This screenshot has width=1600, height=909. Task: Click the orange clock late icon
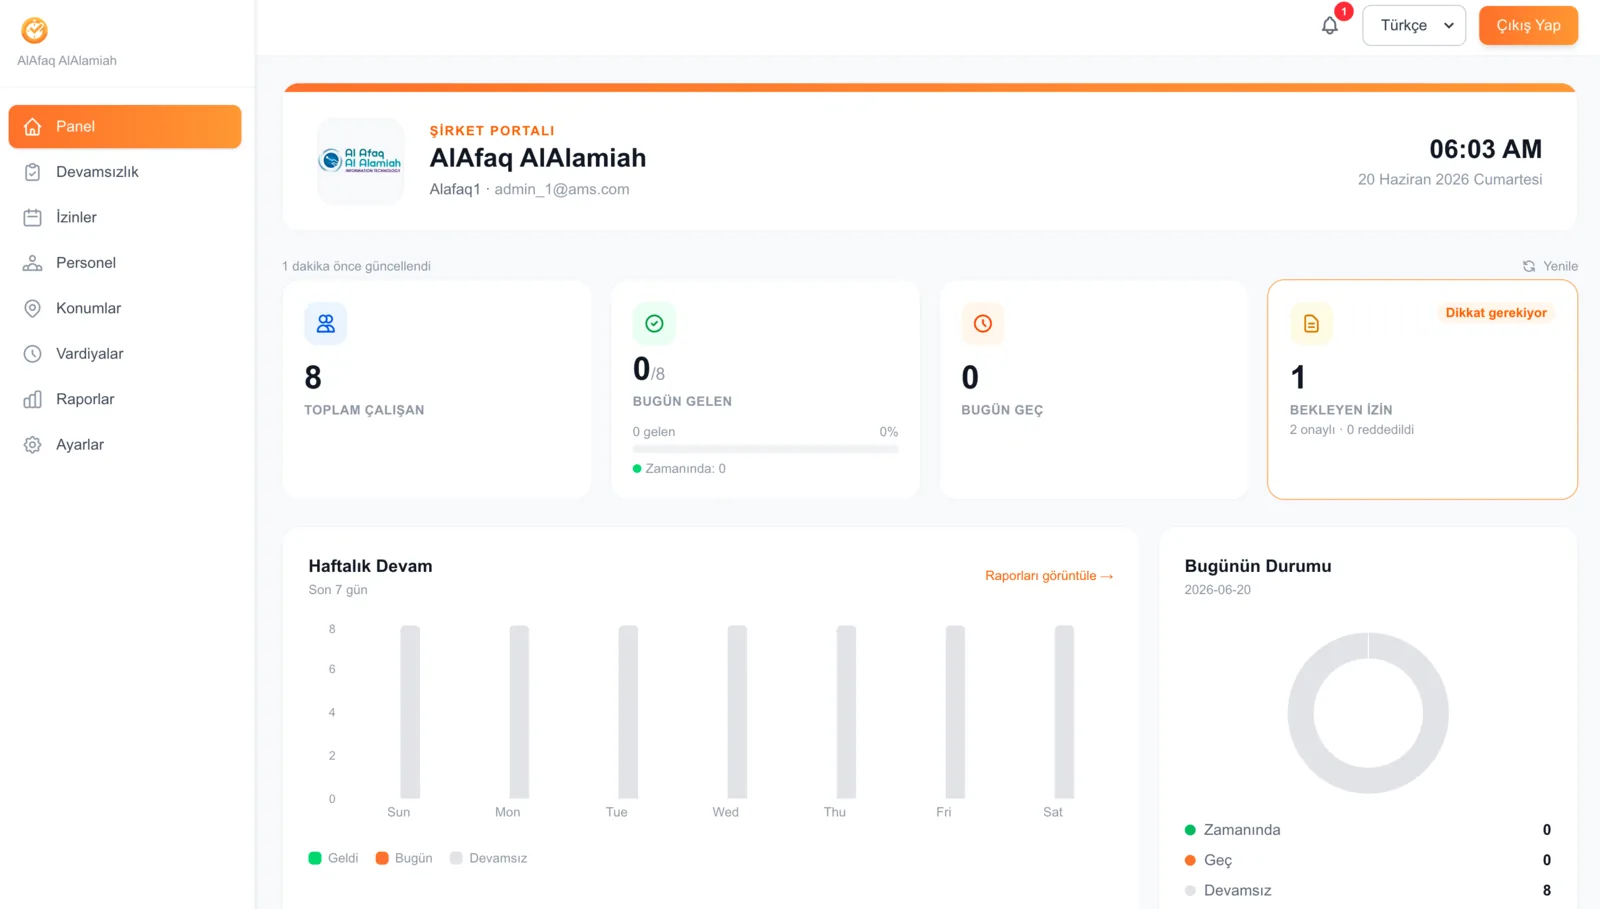tap(983, 324)
